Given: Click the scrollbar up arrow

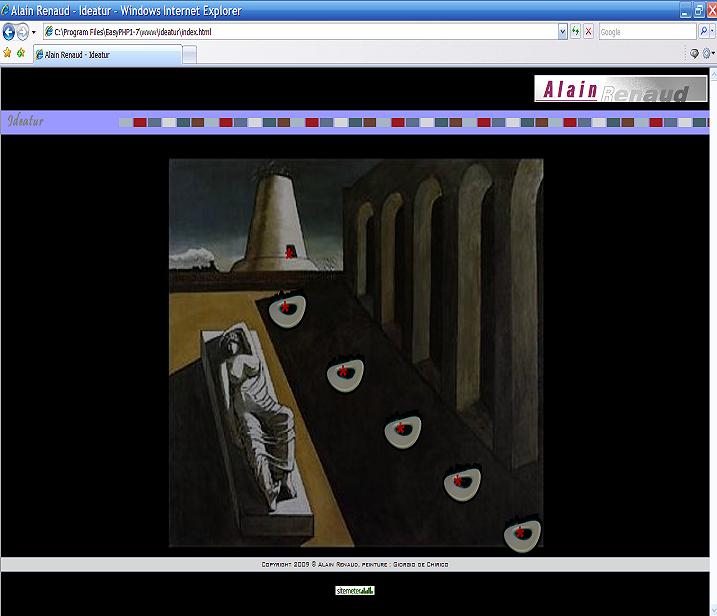Looking at the screenshot, I should tap(713, 73).
